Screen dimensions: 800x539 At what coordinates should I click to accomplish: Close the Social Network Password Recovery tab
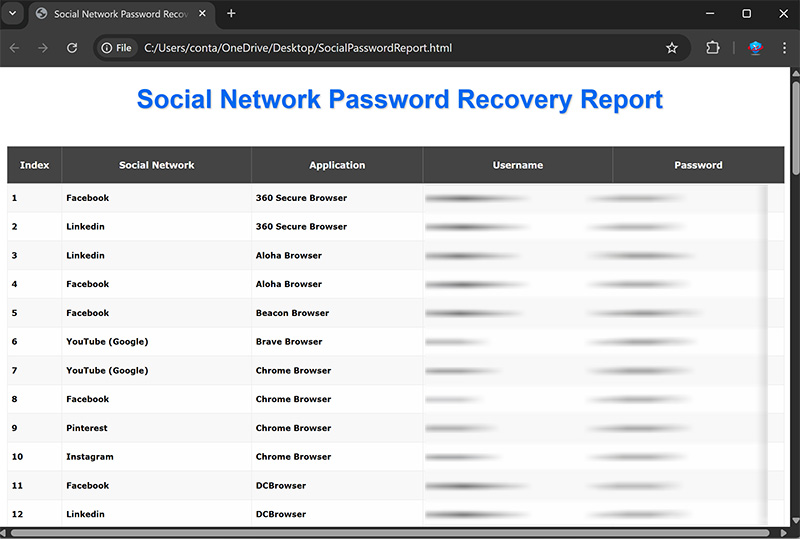203,14
